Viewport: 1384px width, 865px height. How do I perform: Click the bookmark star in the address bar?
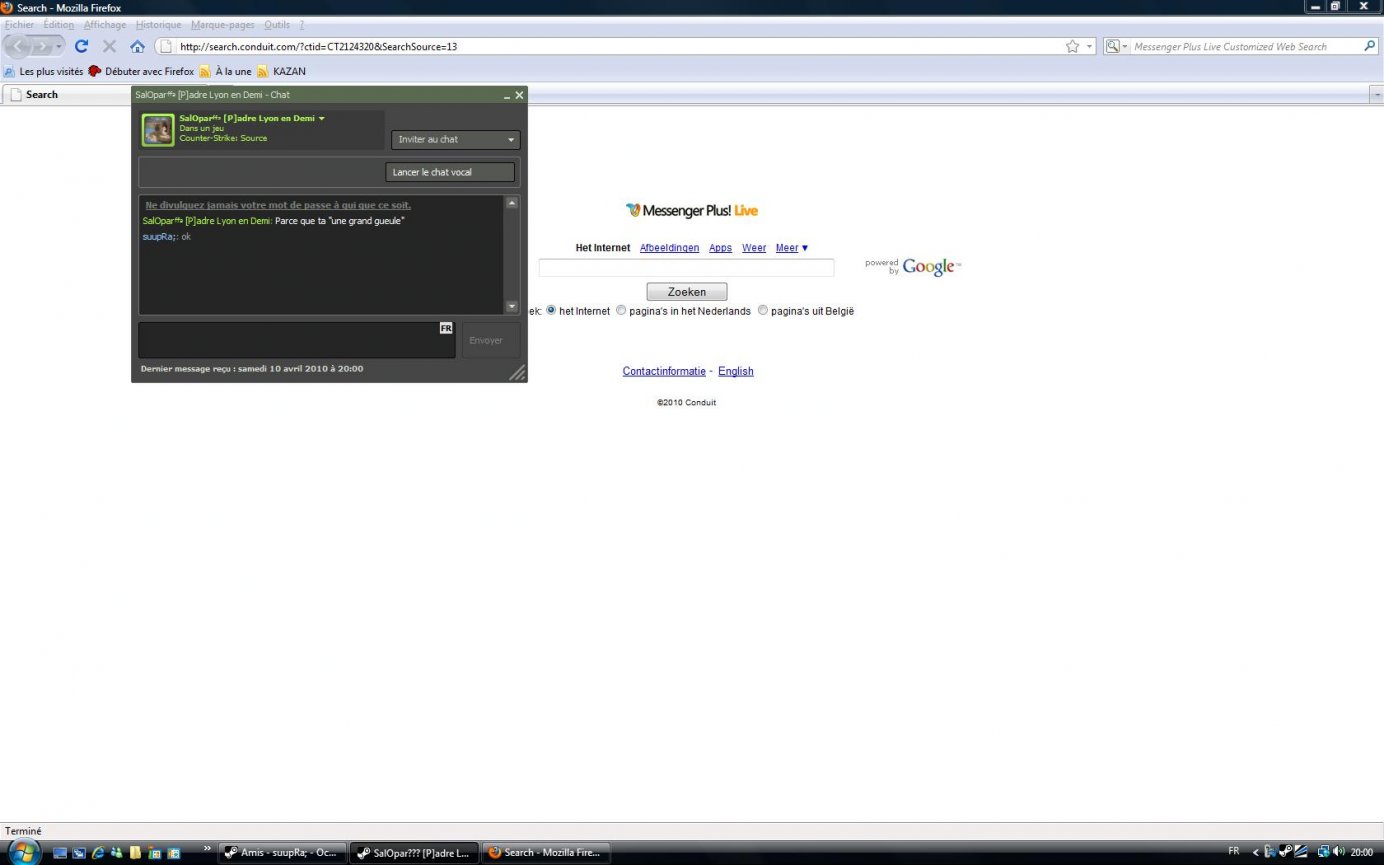click(x=1072, y=46)
